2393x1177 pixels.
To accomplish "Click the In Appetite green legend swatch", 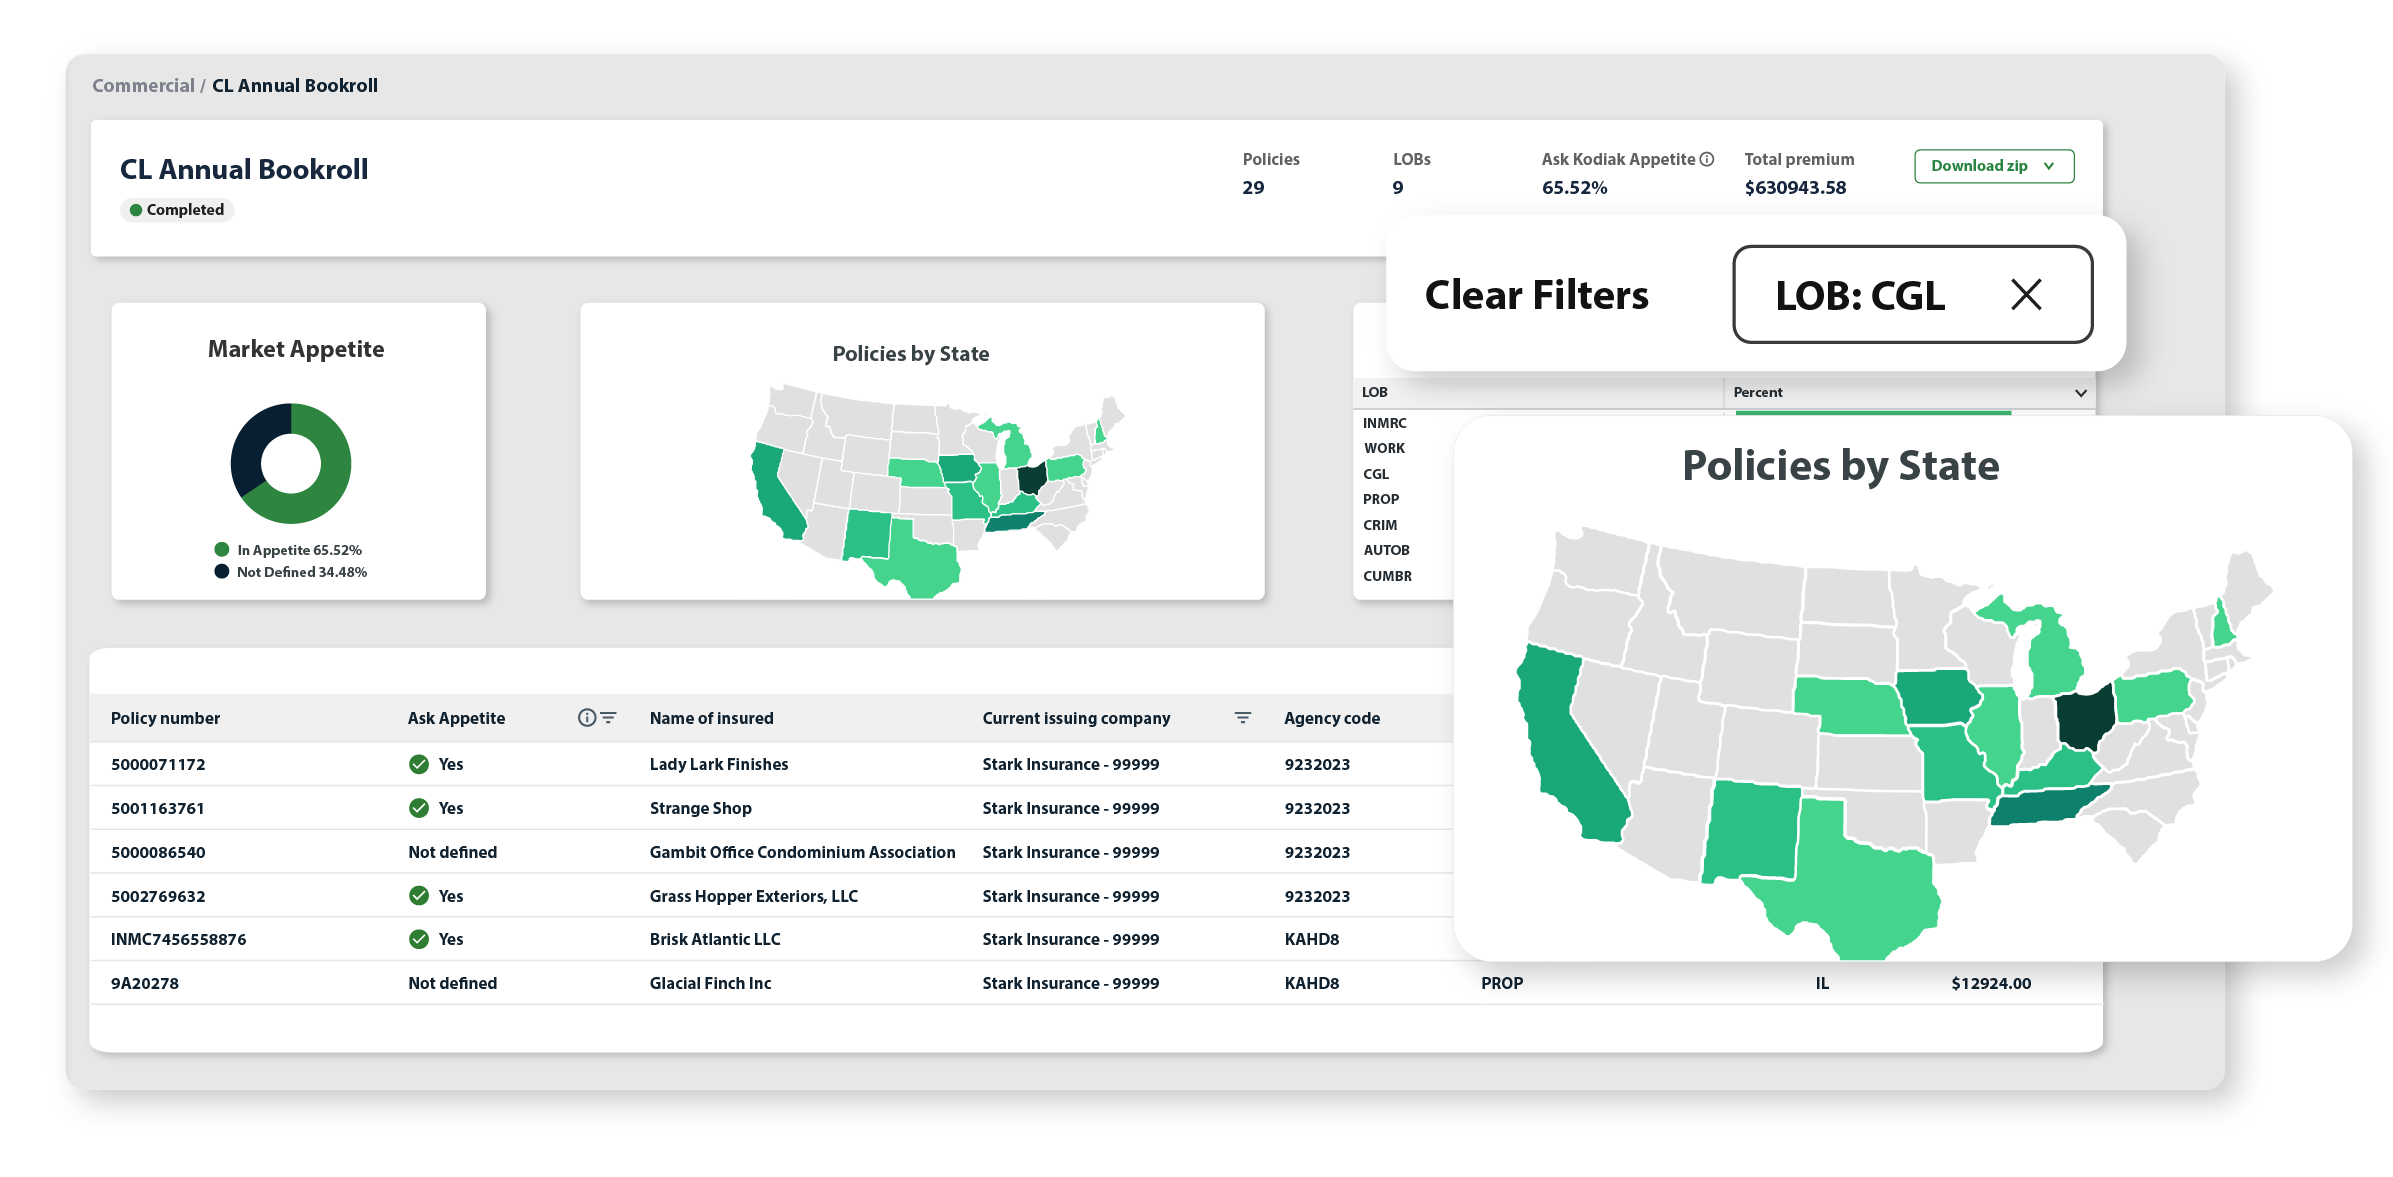I will coord(222,550).
